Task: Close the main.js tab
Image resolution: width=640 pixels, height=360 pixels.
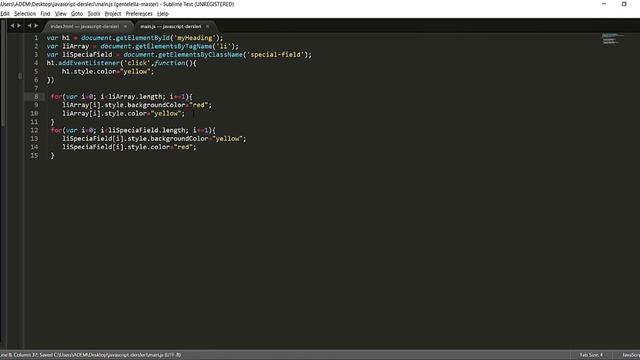Action: click(207, 27)
